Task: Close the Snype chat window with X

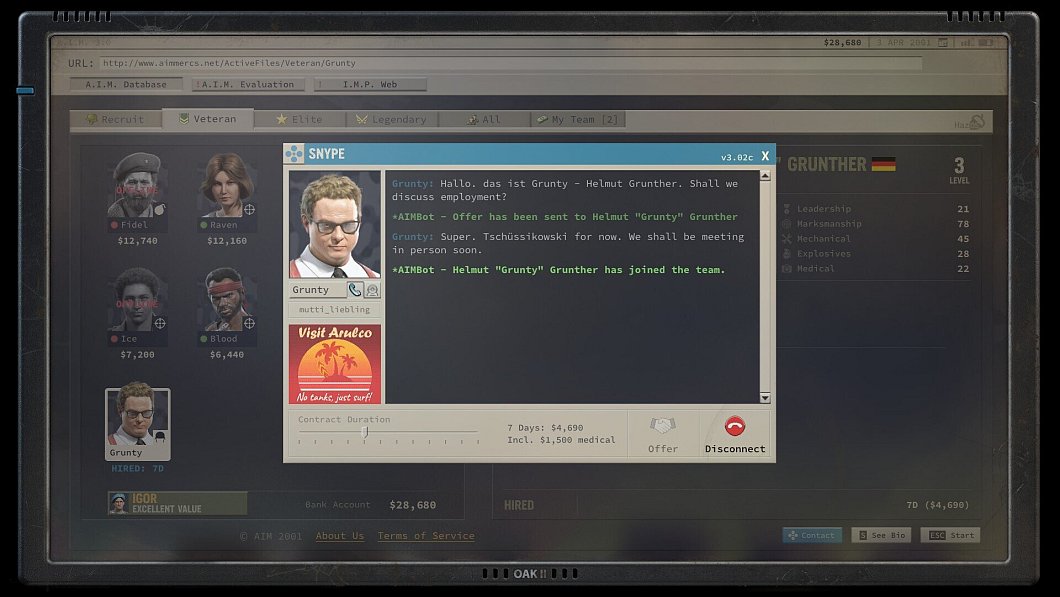Action: [765, 156]
